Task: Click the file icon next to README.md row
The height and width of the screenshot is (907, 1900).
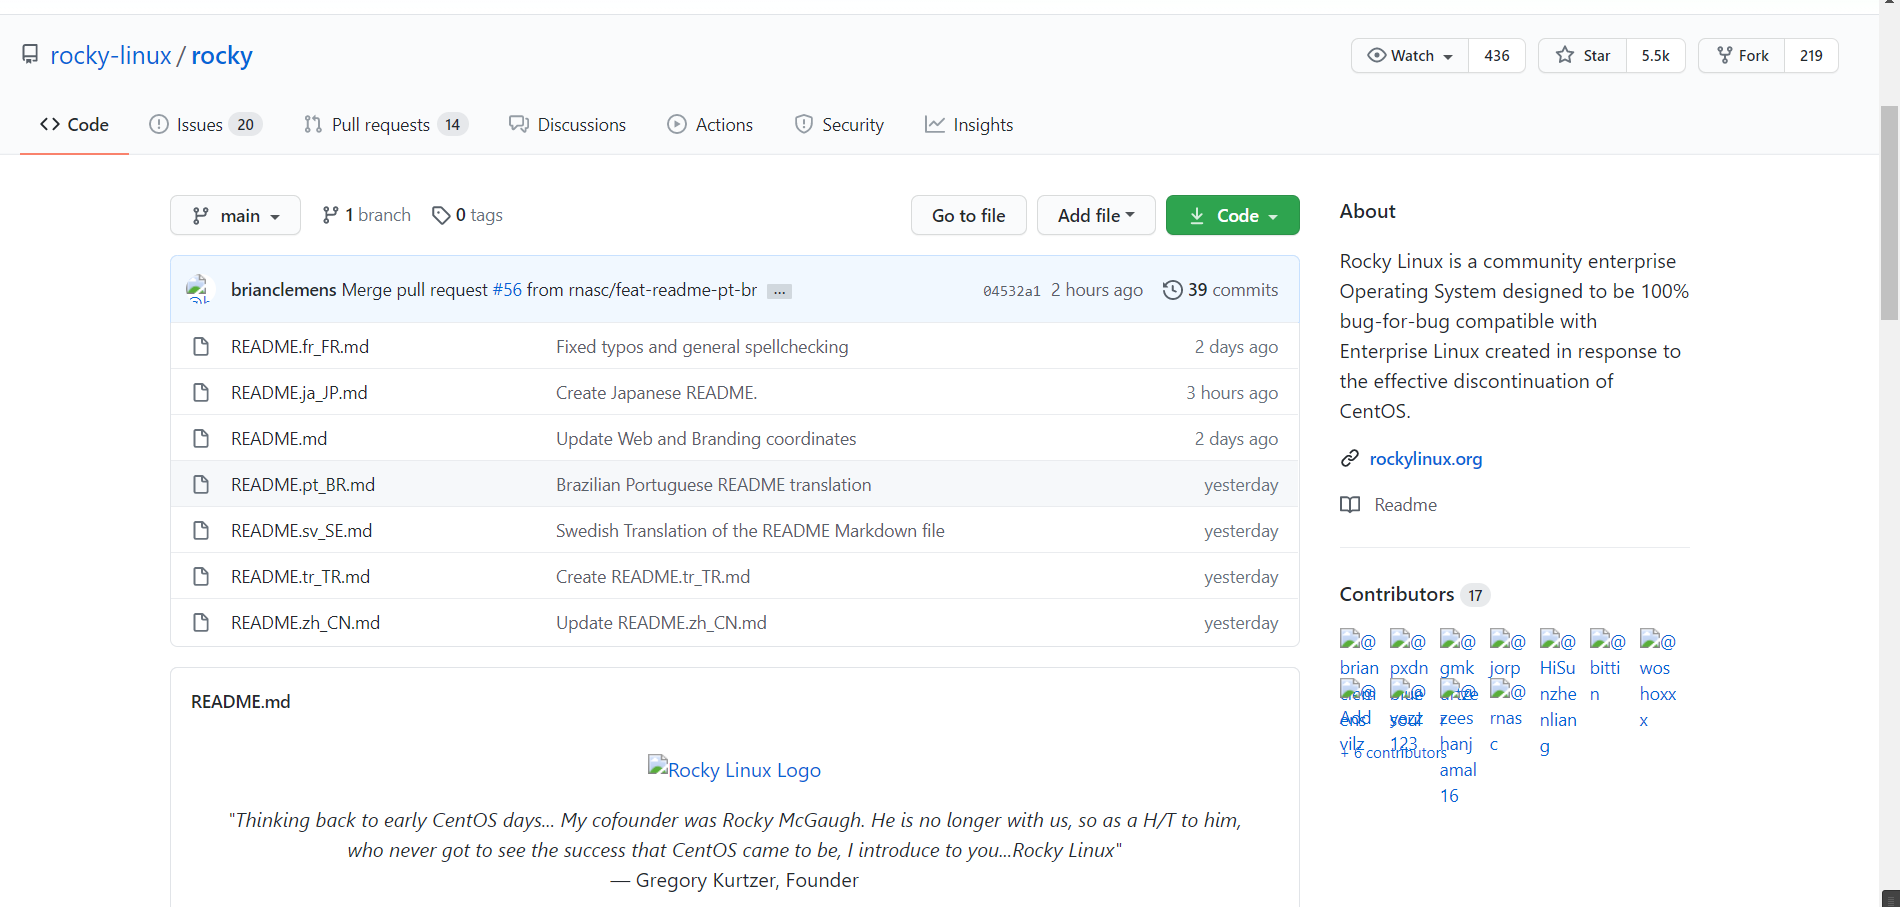Action: click(201, 439)
